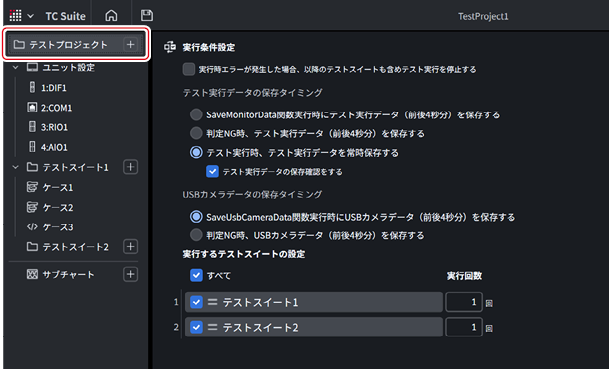Go to home via house icon
The height and width of the screenshot is (369, 609).
coord(111,16)
